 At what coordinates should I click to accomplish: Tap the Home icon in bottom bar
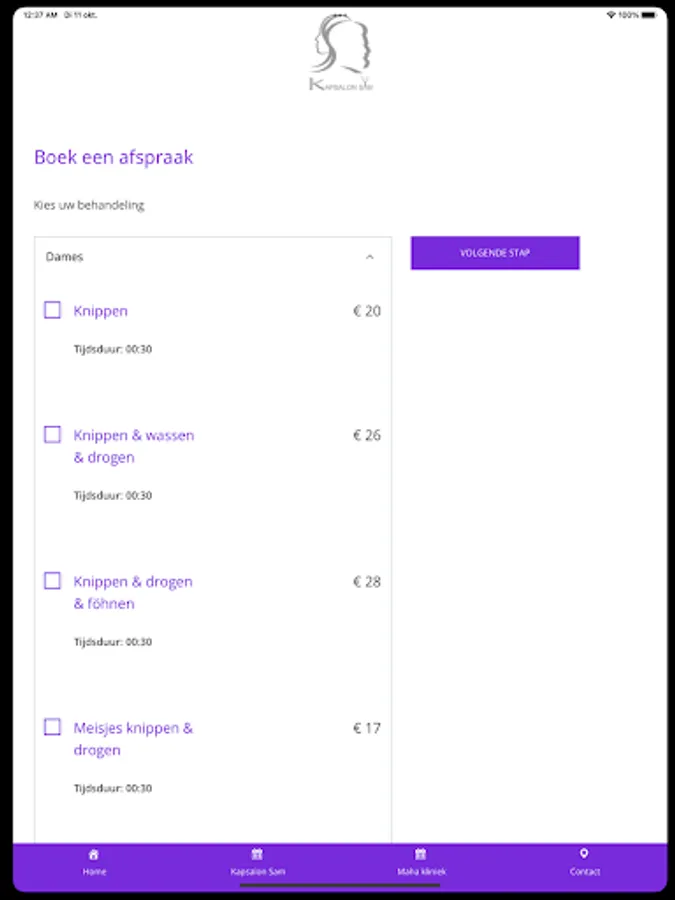pos(94,854)
